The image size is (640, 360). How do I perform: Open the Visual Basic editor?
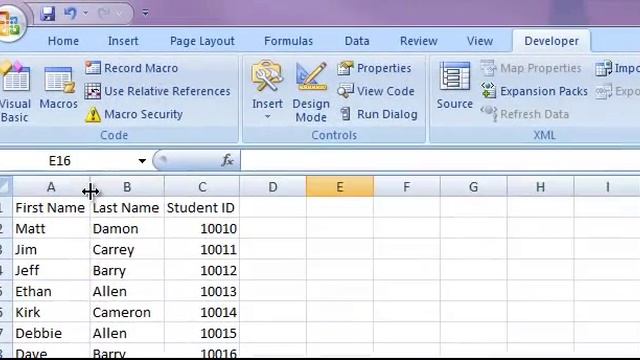(15, 91)
